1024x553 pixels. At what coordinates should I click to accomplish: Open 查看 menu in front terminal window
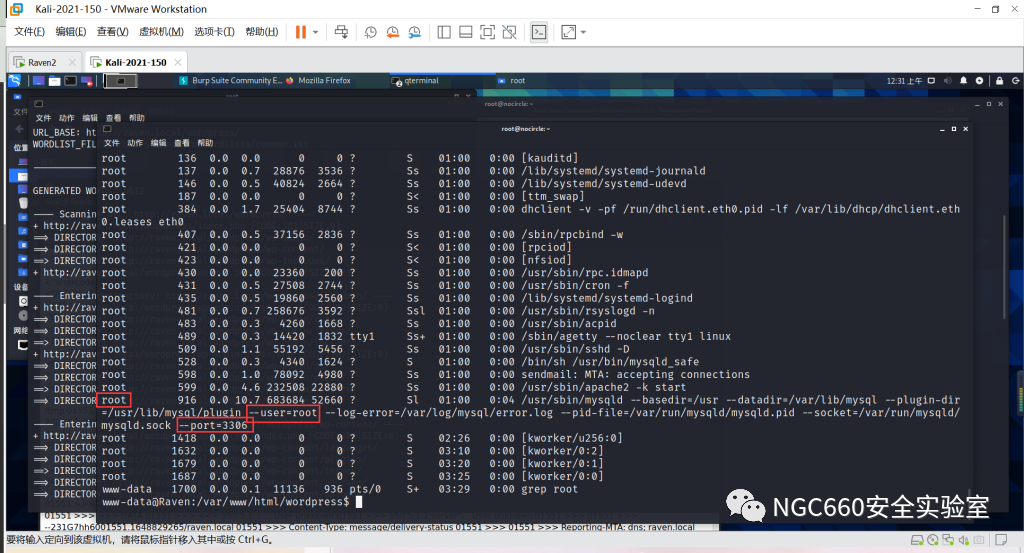coord(182,143)
